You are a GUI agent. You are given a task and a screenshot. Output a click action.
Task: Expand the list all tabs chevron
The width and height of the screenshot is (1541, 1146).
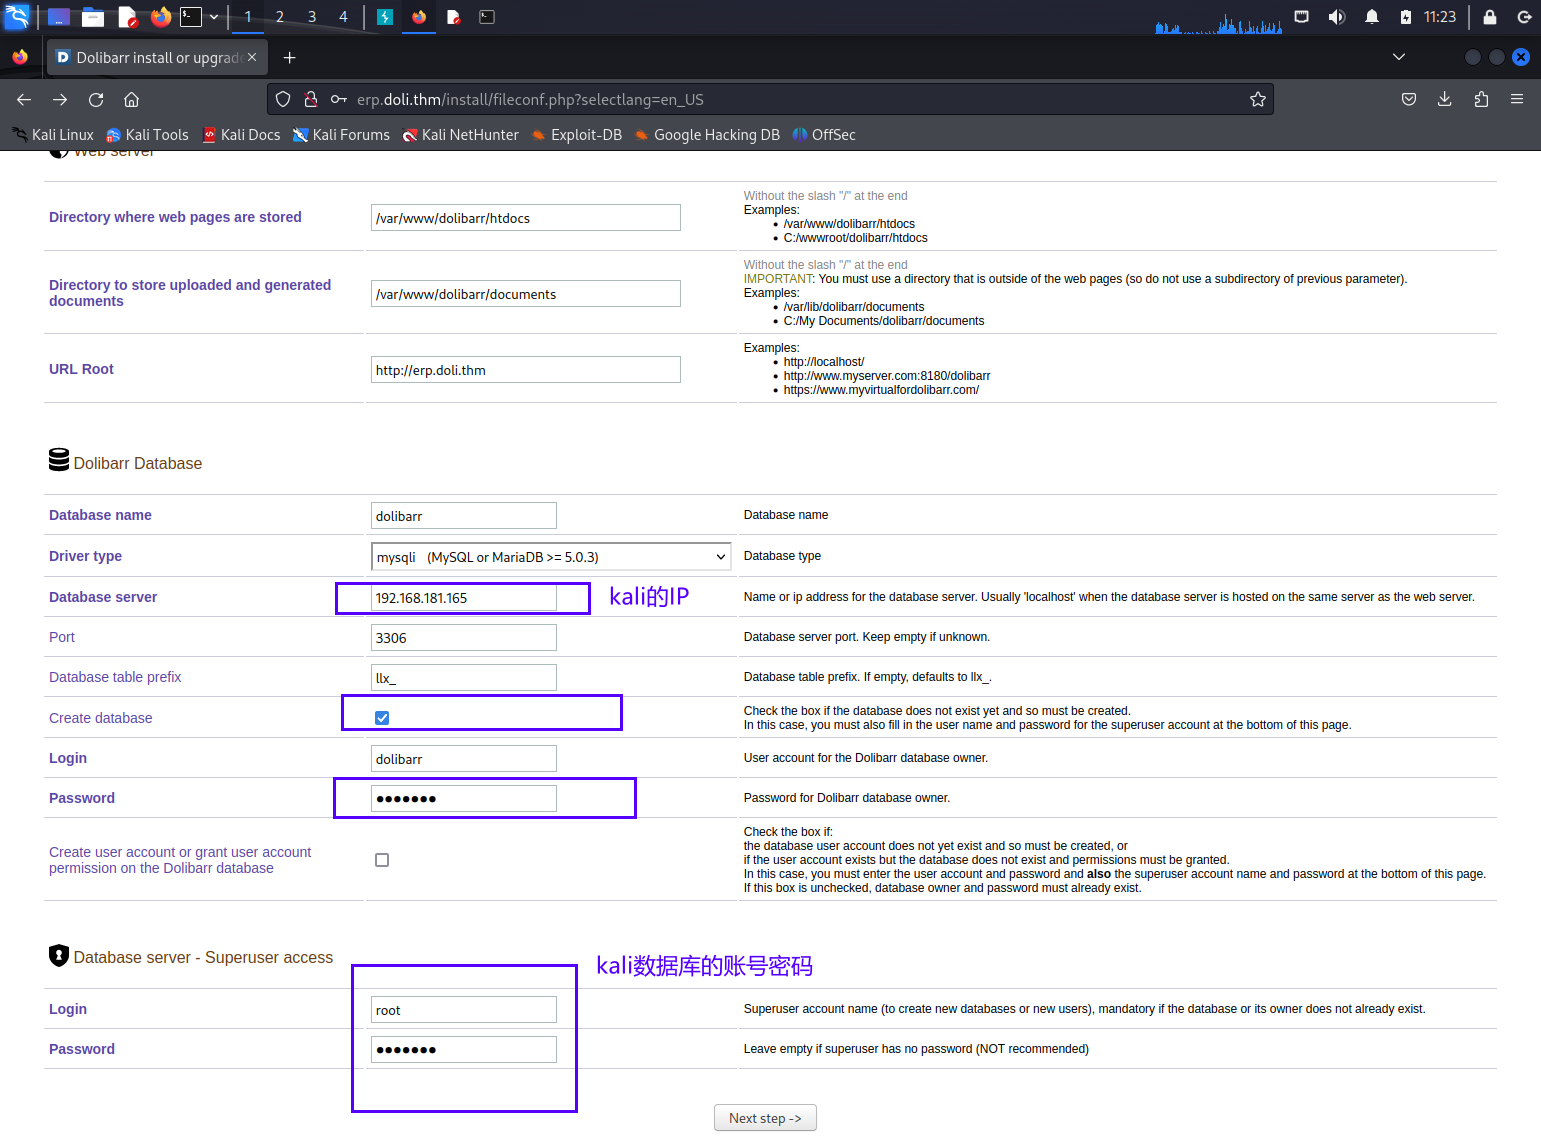[x=1399, y=57]
